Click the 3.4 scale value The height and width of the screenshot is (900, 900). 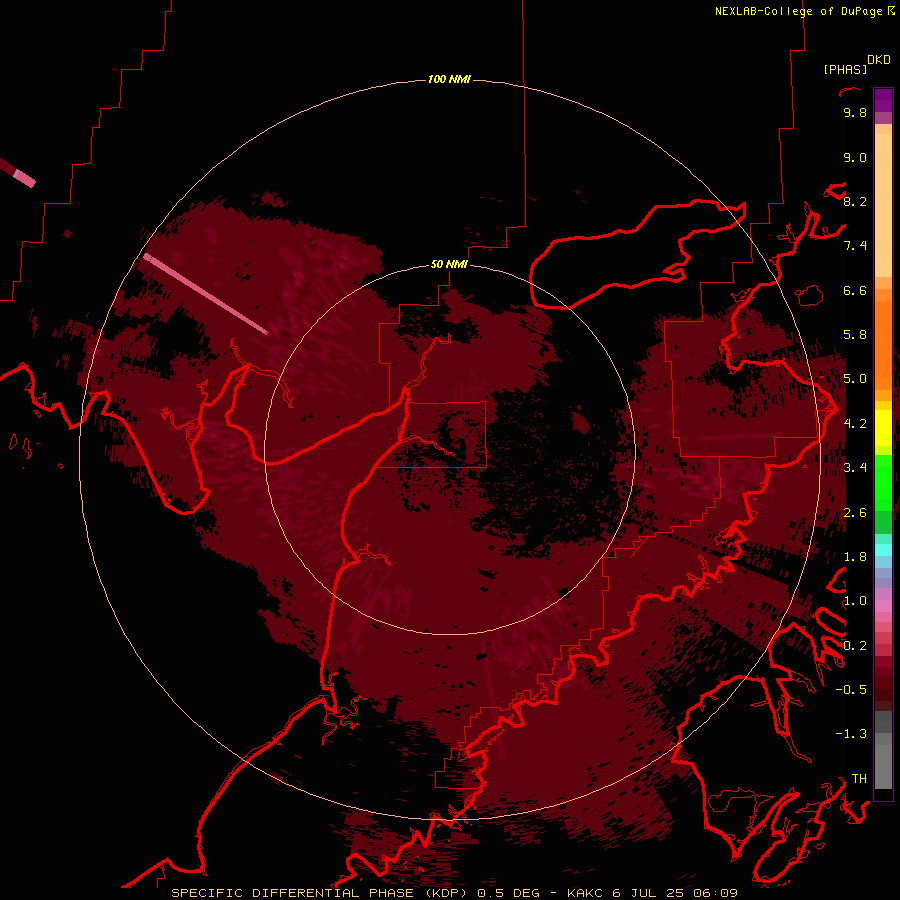click(855, 468)
